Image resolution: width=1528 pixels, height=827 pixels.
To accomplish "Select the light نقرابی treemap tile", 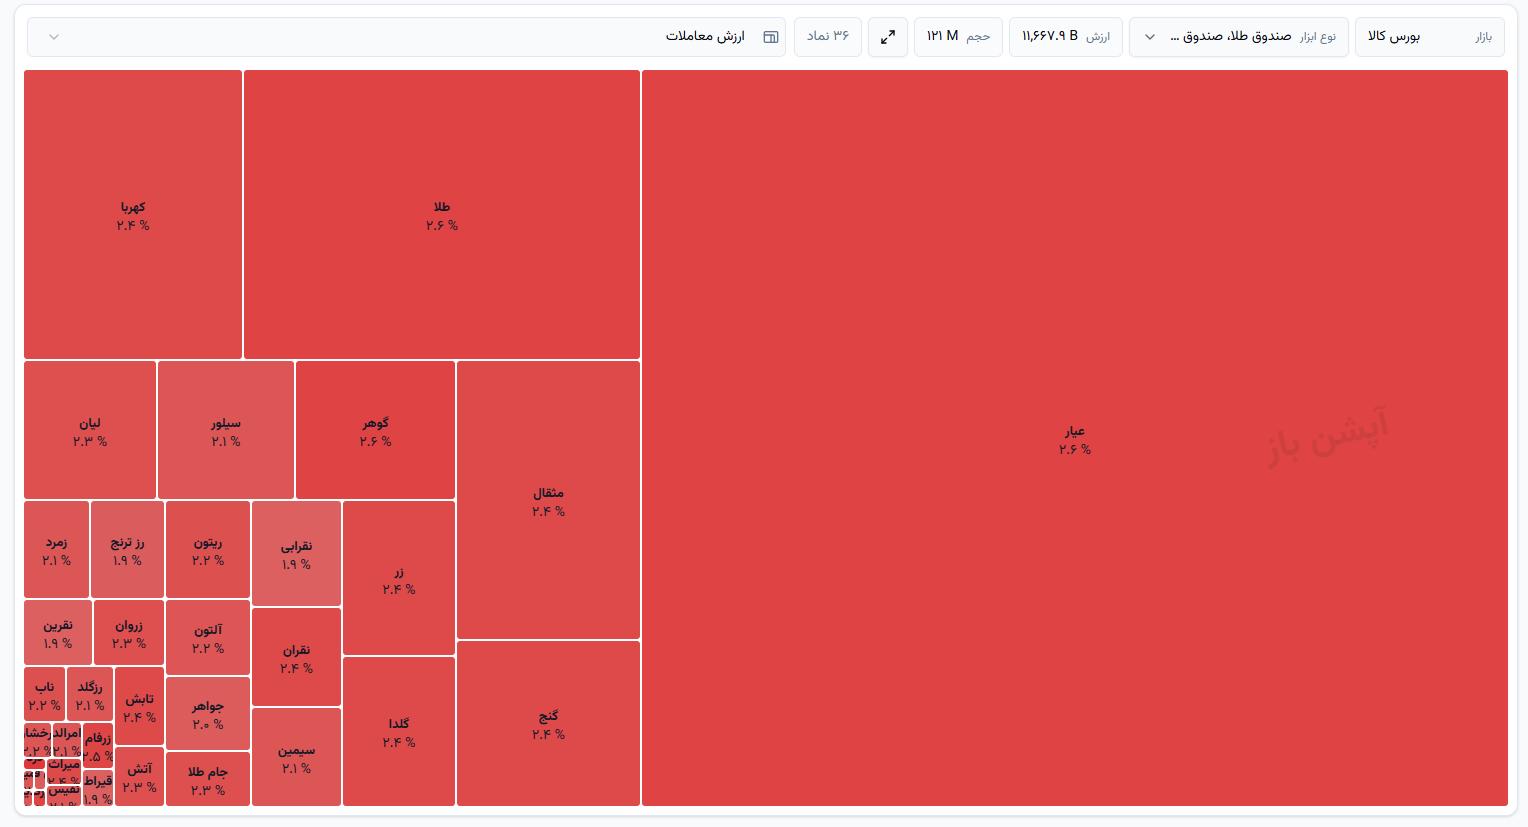I will tap(296, 554).
